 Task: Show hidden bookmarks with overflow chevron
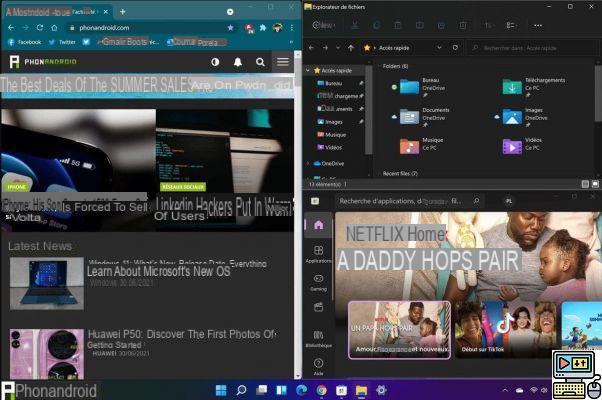pos(291,42)
